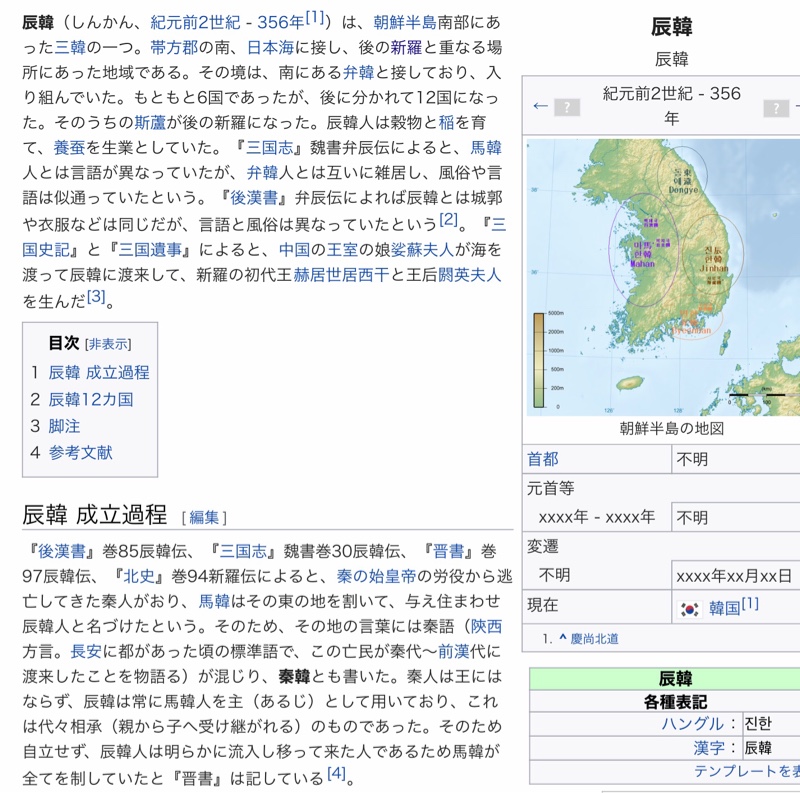Open the 長安 link
The height and width of the screenshot is (793, 800).
tap(86, 651)
